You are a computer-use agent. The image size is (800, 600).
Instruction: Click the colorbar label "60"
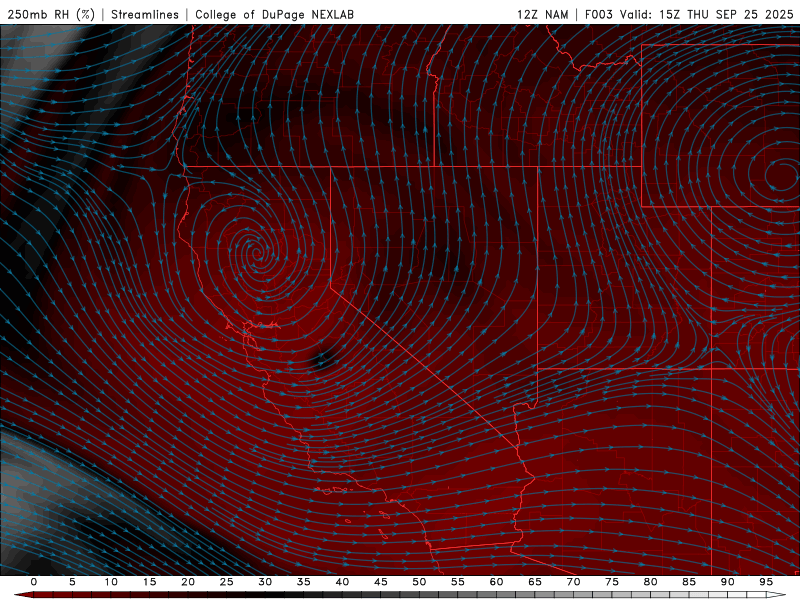(496, 582)
